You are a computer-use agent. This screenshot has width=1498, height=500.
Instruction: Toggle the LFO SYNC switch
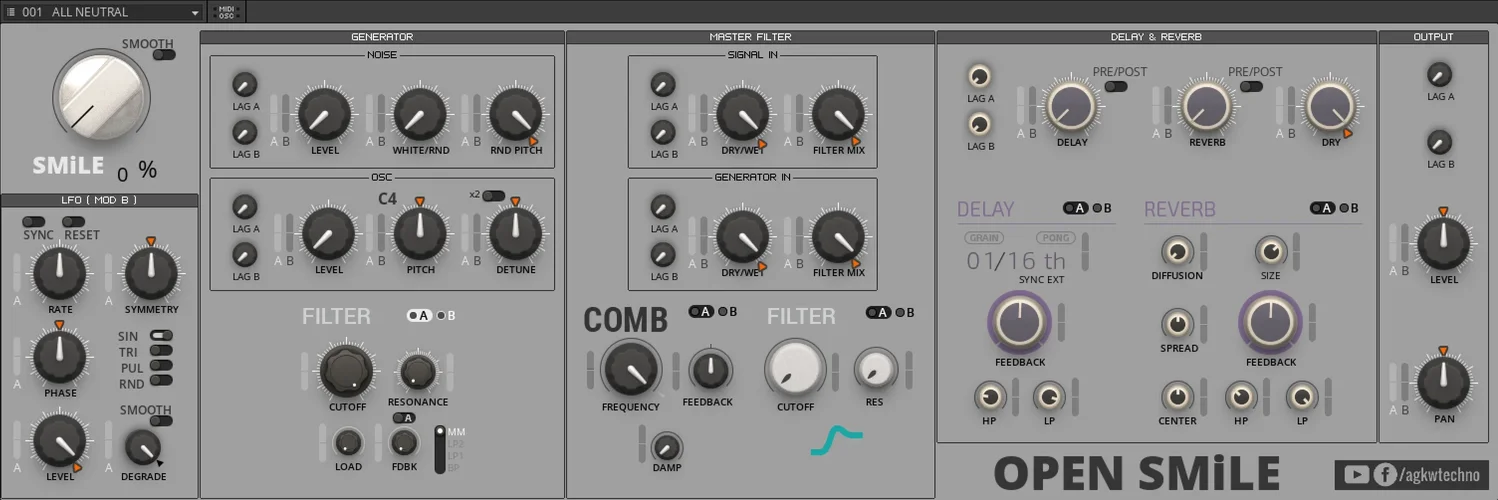point(33,221)
